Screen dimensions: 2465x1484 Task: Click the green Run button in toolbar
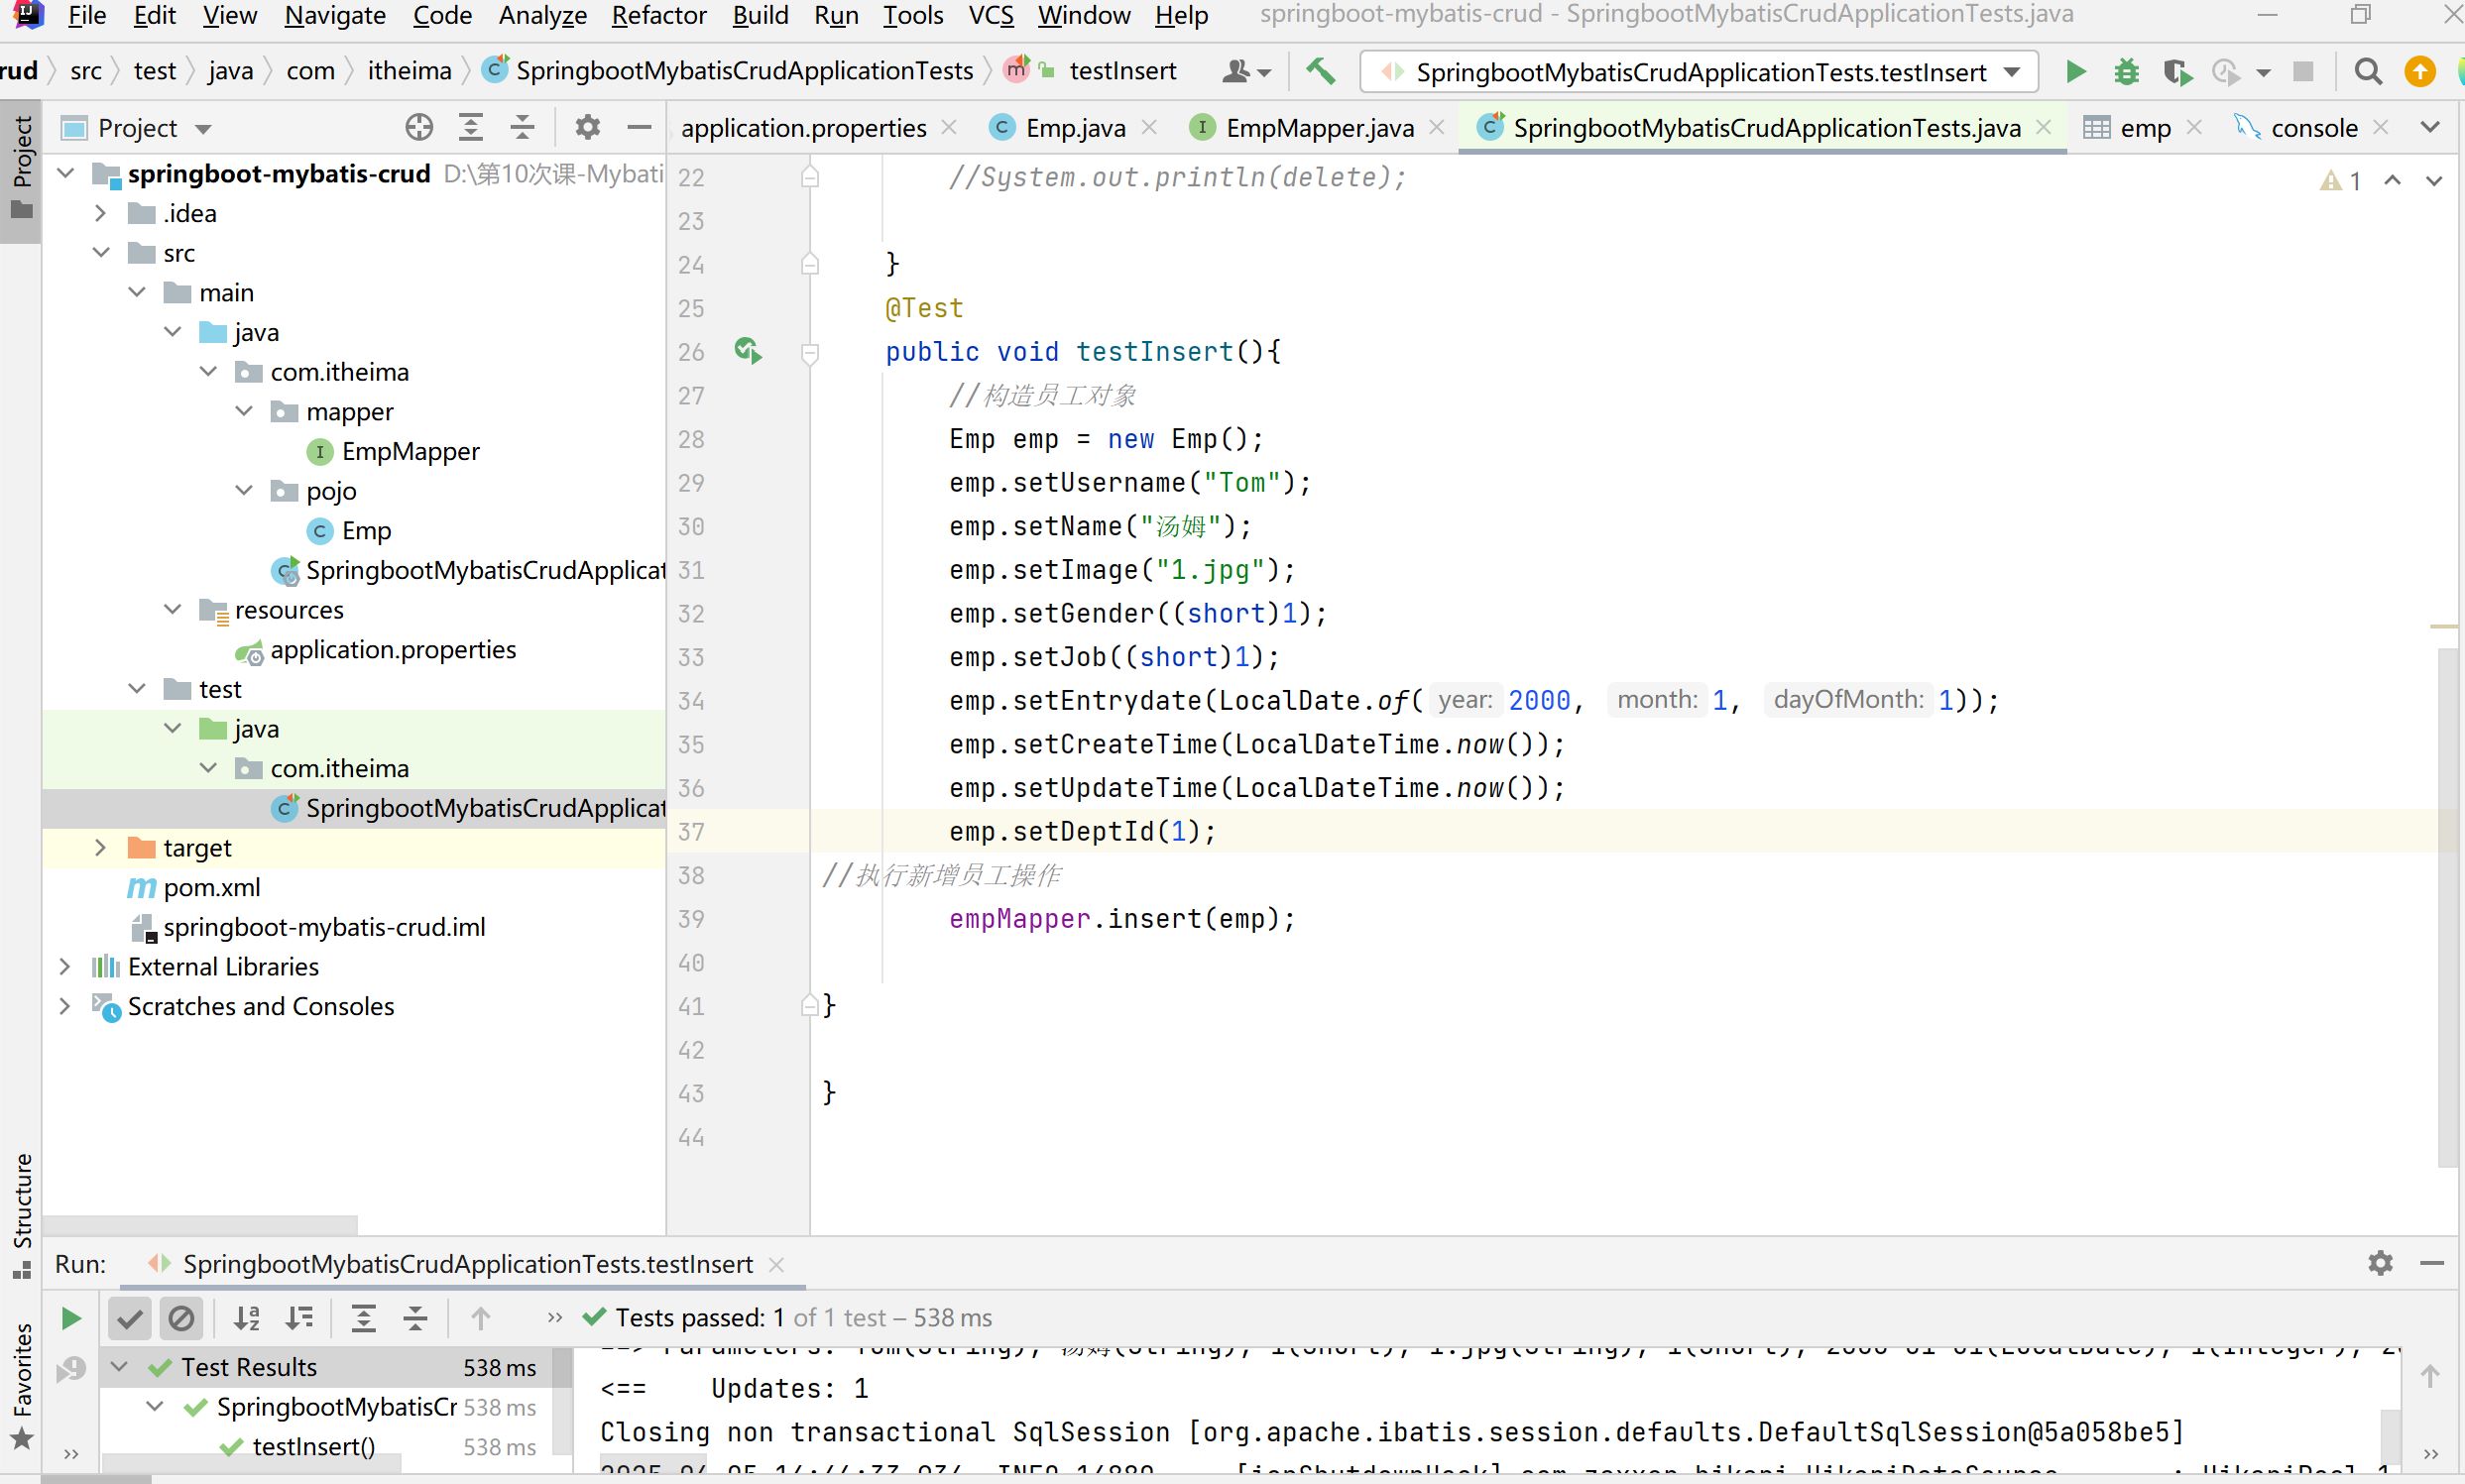[x=2075, y=72]
